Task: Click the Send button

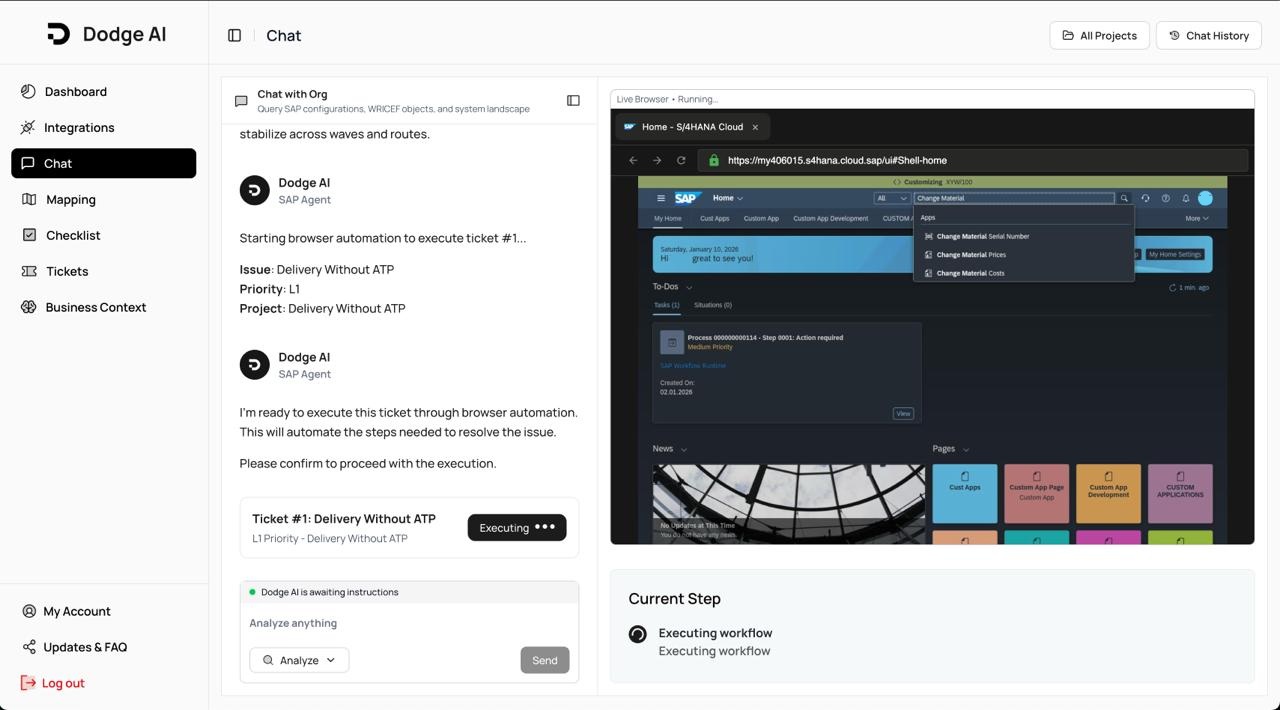Action: click(x=545, y=660)
